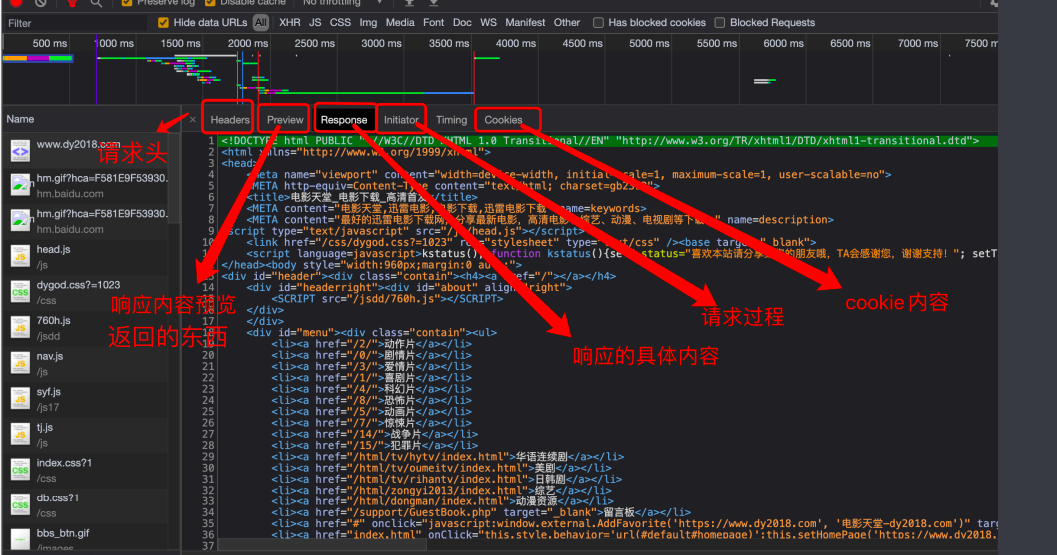Toggle the Disable cache checkbox

click(210, 3)
